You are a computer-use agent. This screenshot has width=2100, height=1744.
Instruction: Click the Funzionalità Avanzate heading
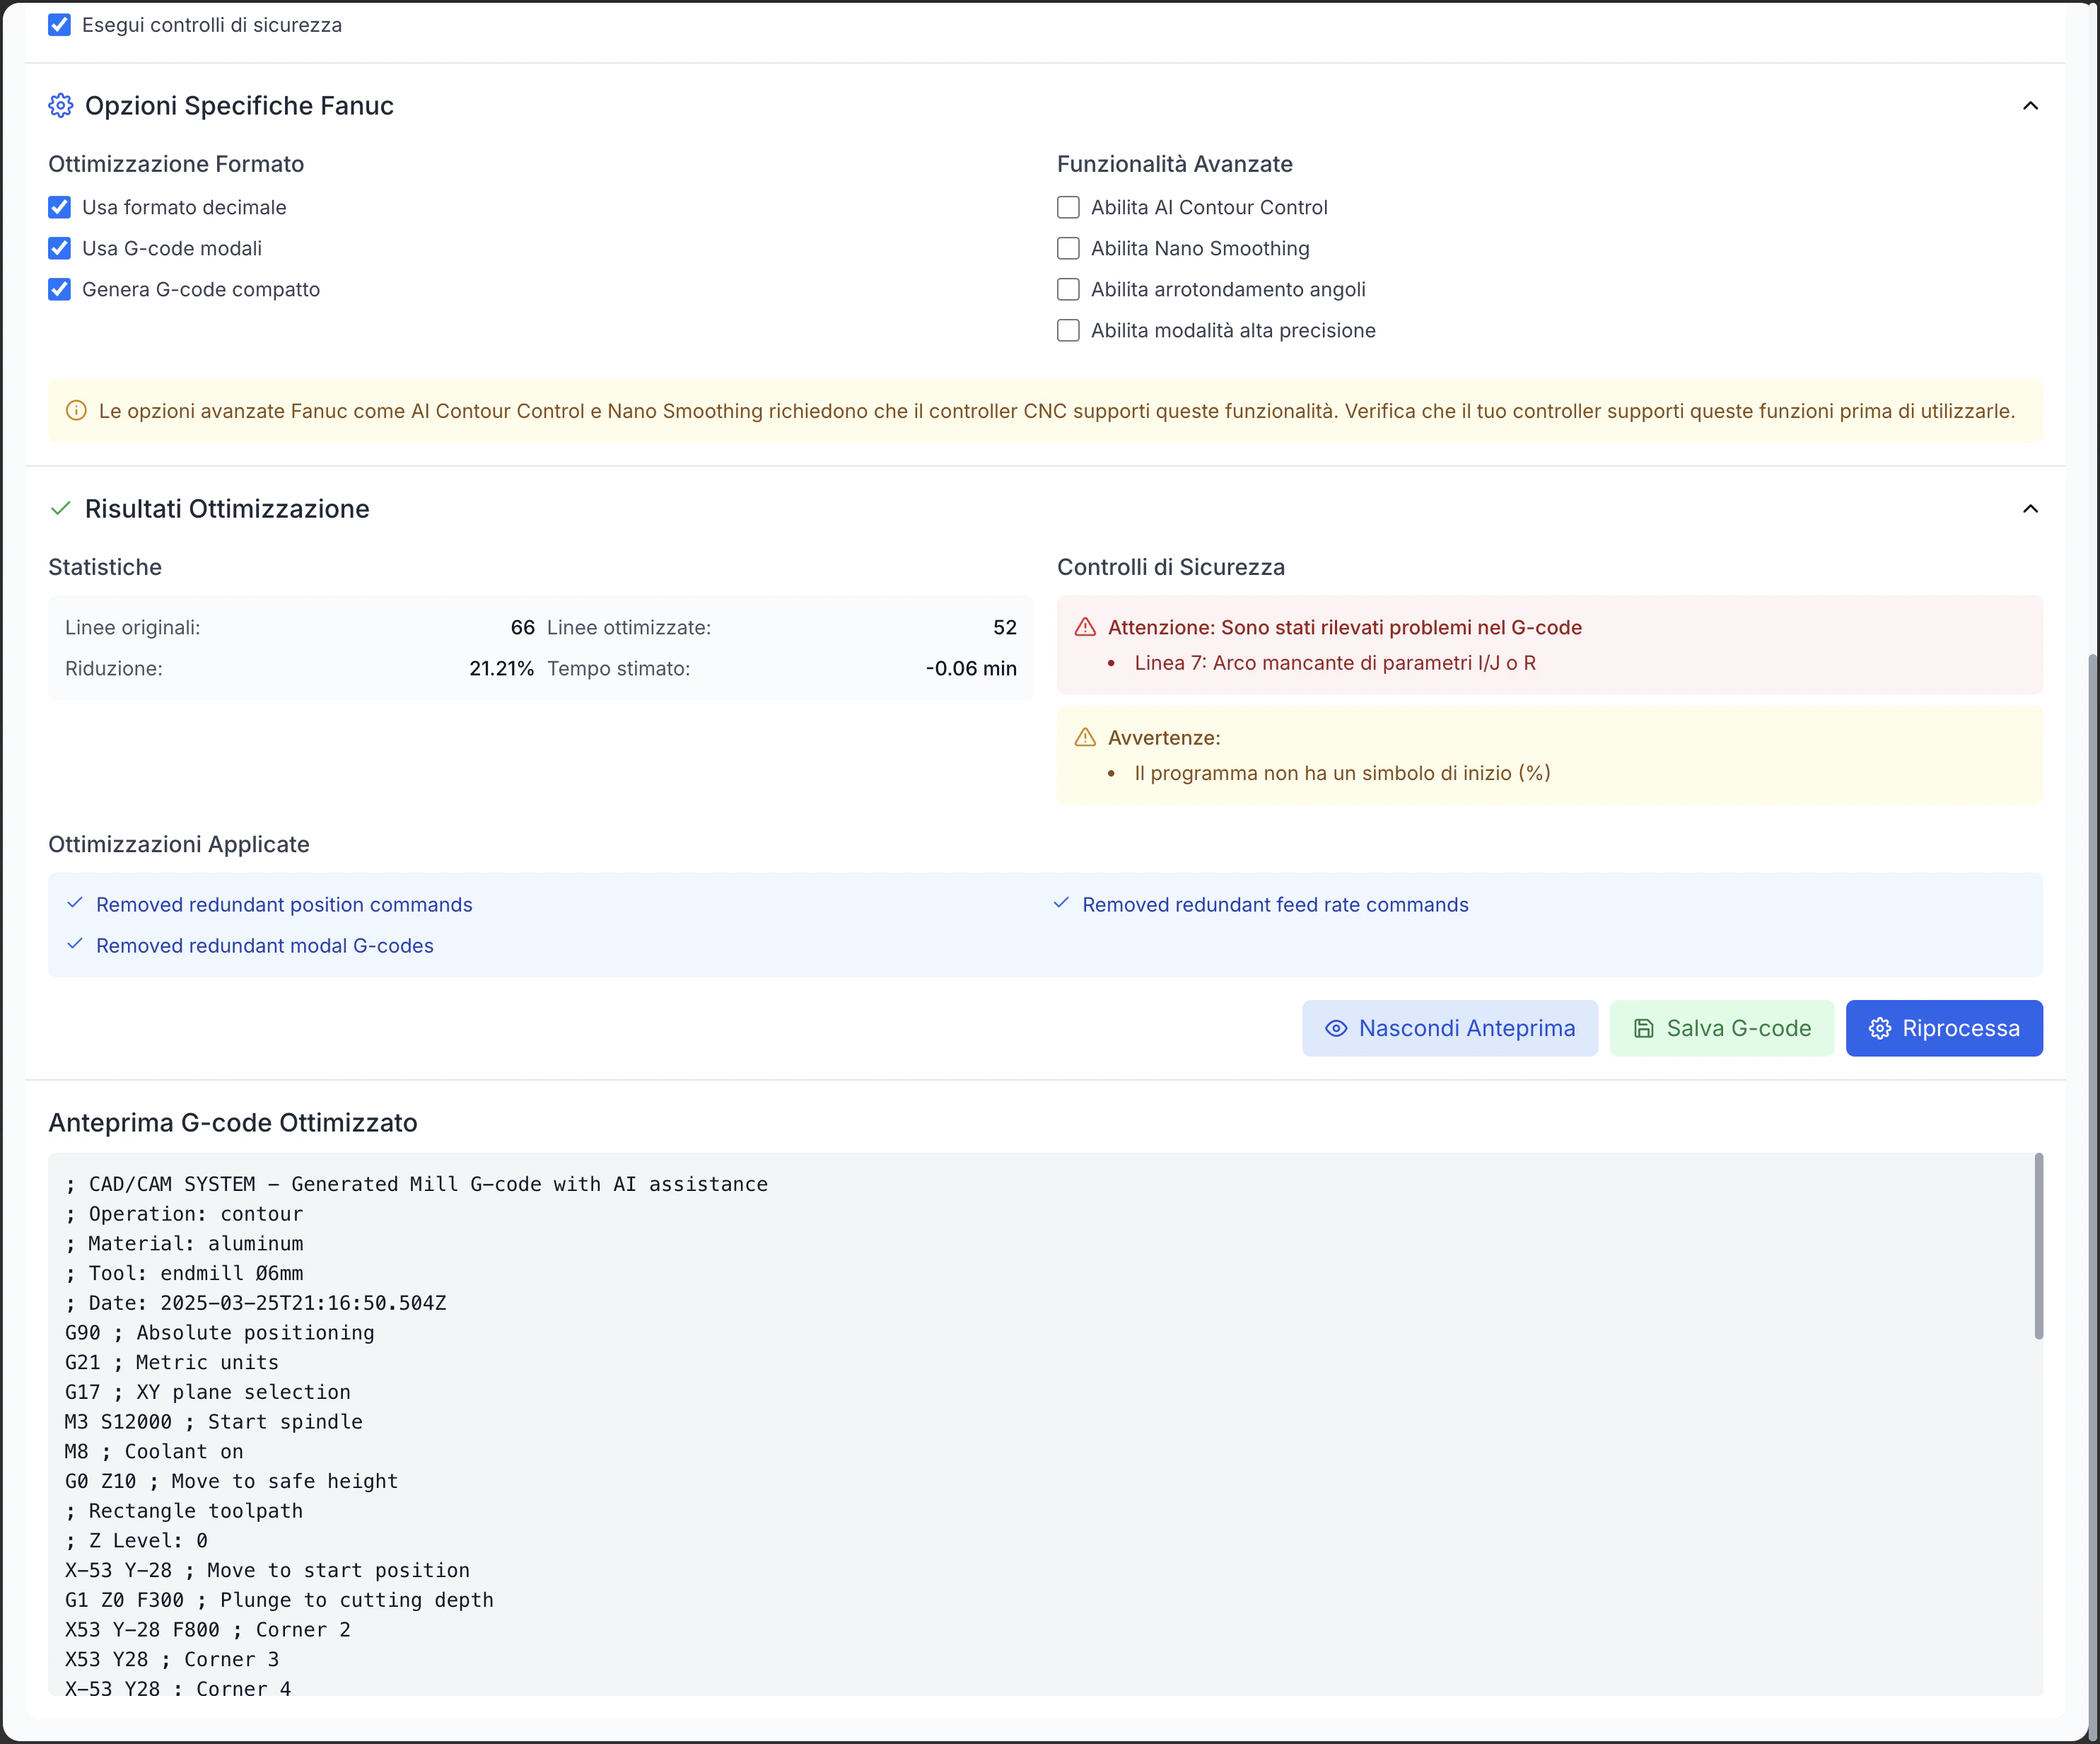click(x=1175, y=164)
